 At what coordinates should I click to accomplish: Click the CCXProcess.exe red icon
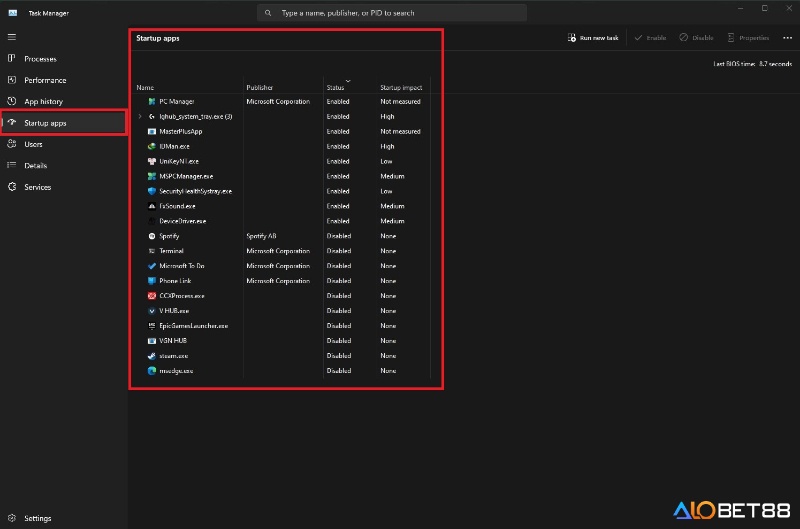click(x=152, y=296)
